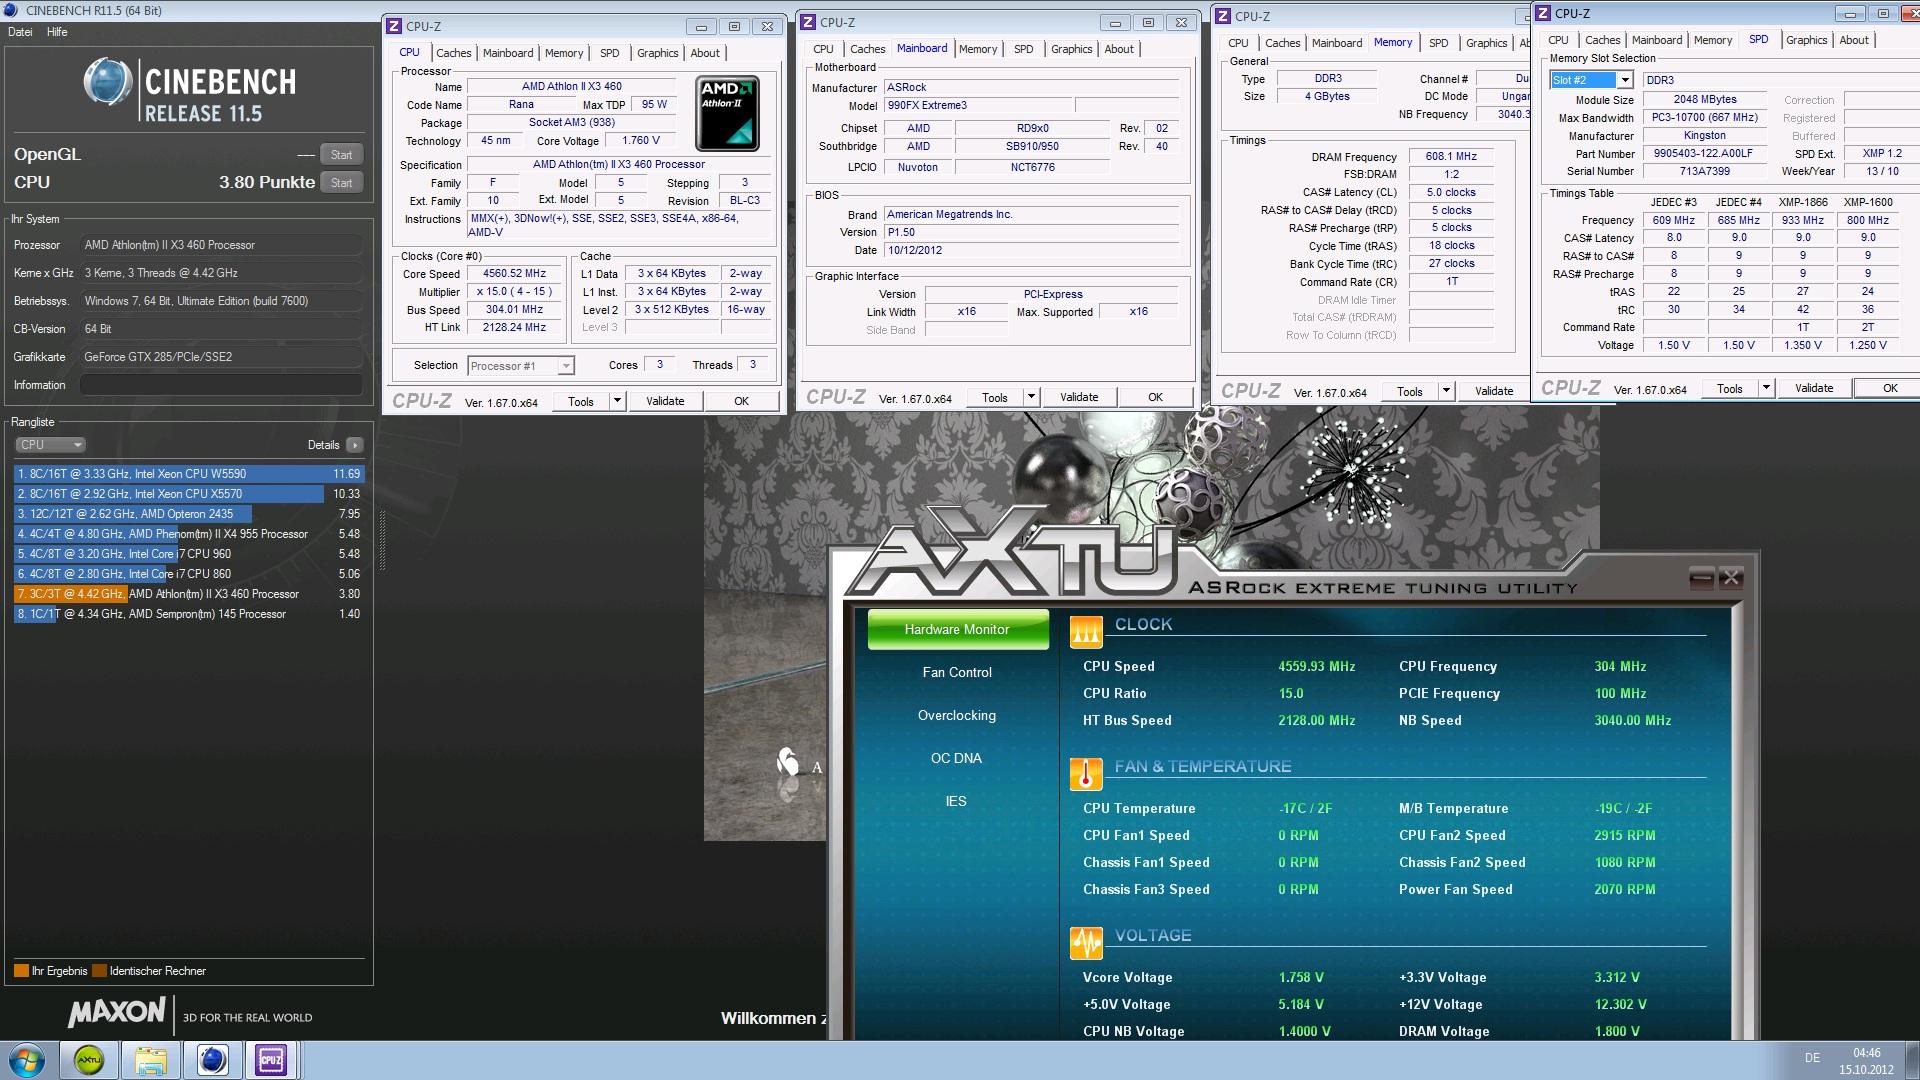1920x1080 pixels.
Task: Switch to Graphics tab in first CPU-Z
Action: [x=657, y=53]
